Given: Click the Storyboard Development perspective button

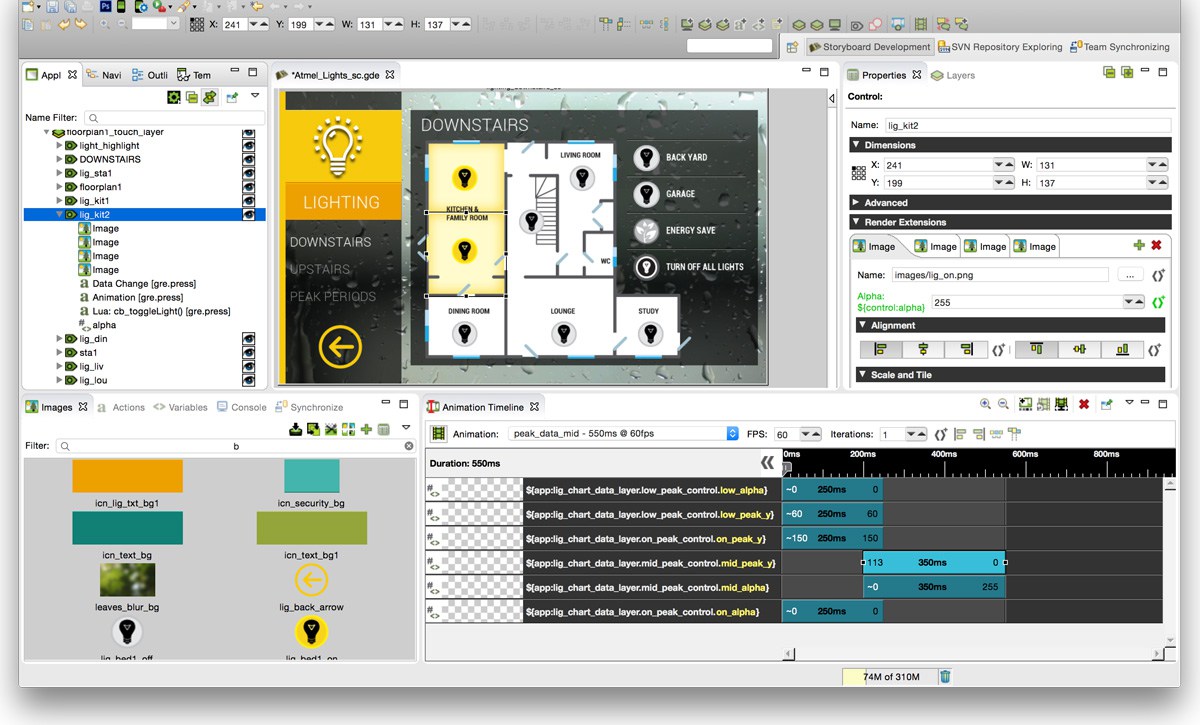Looking at the screenshot, I should (870, 47).
